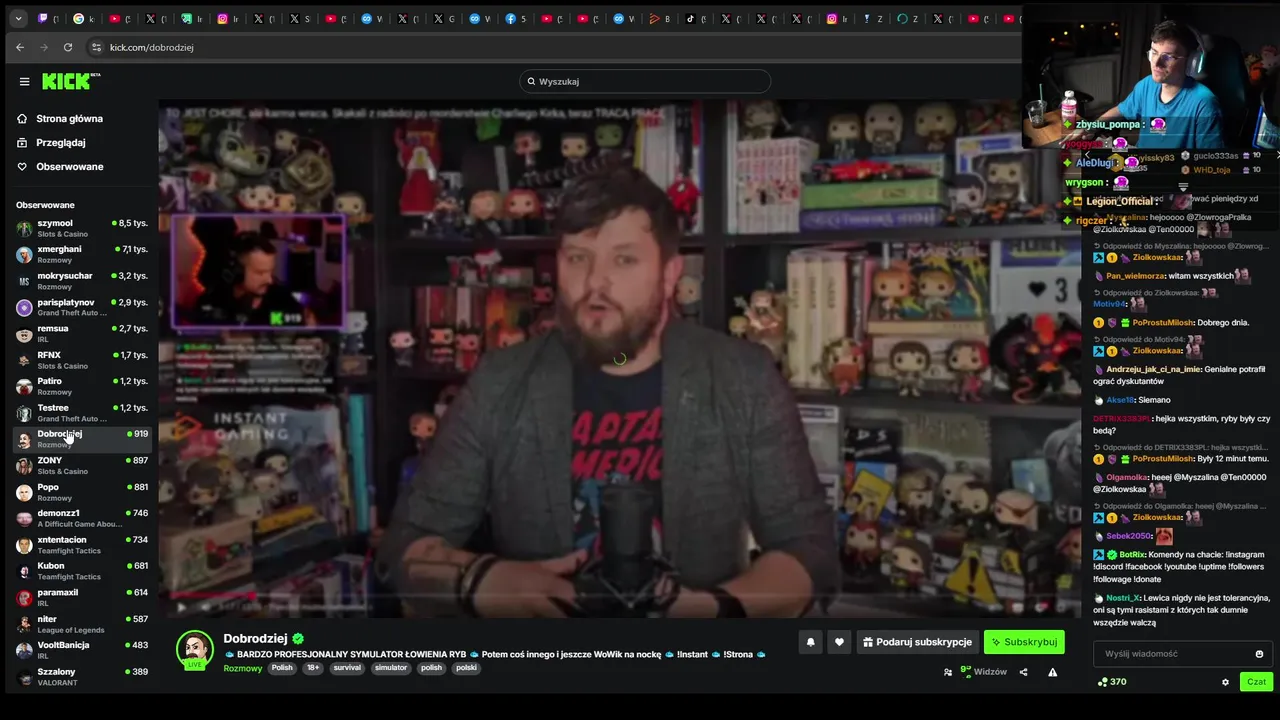Click the KICK logo

tap(70, 81)
